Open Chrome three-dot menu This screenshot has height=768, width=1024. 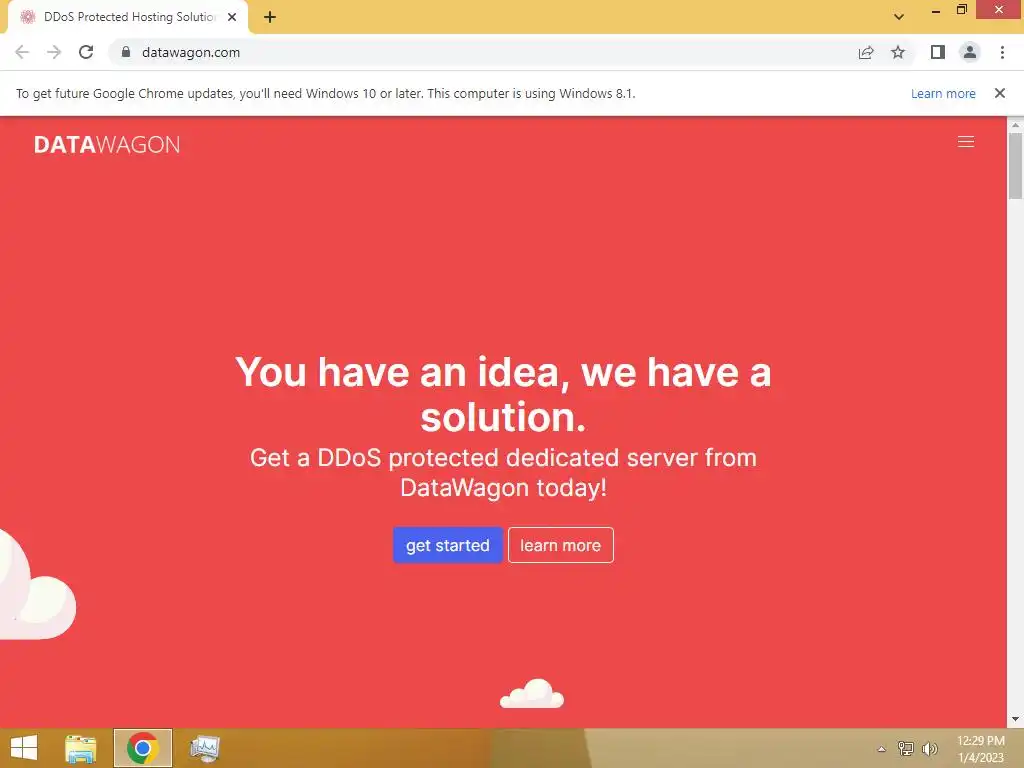1002,52
